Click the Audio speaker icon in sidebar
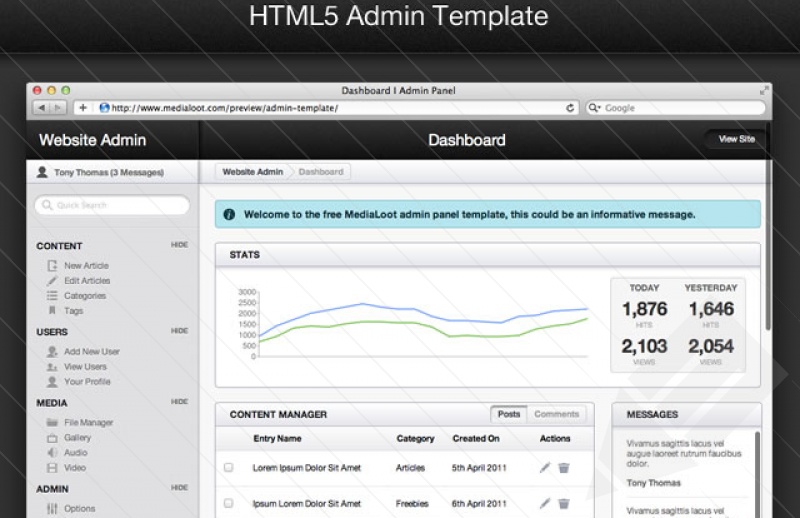The height and width of the screenshot is (518, 800). click(x=52, y=453)
